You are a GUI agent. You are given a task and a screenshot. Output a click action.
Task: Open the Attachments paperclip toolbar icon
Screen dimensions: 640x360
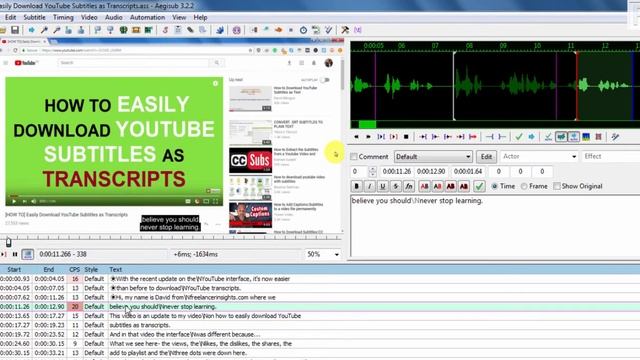pos(190,30)
